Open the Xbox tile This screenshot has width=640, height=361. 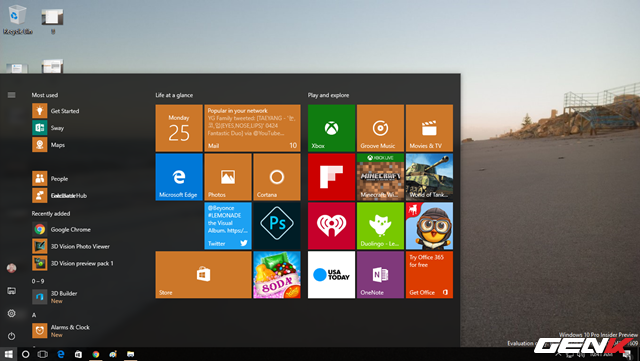pos(331,128)
